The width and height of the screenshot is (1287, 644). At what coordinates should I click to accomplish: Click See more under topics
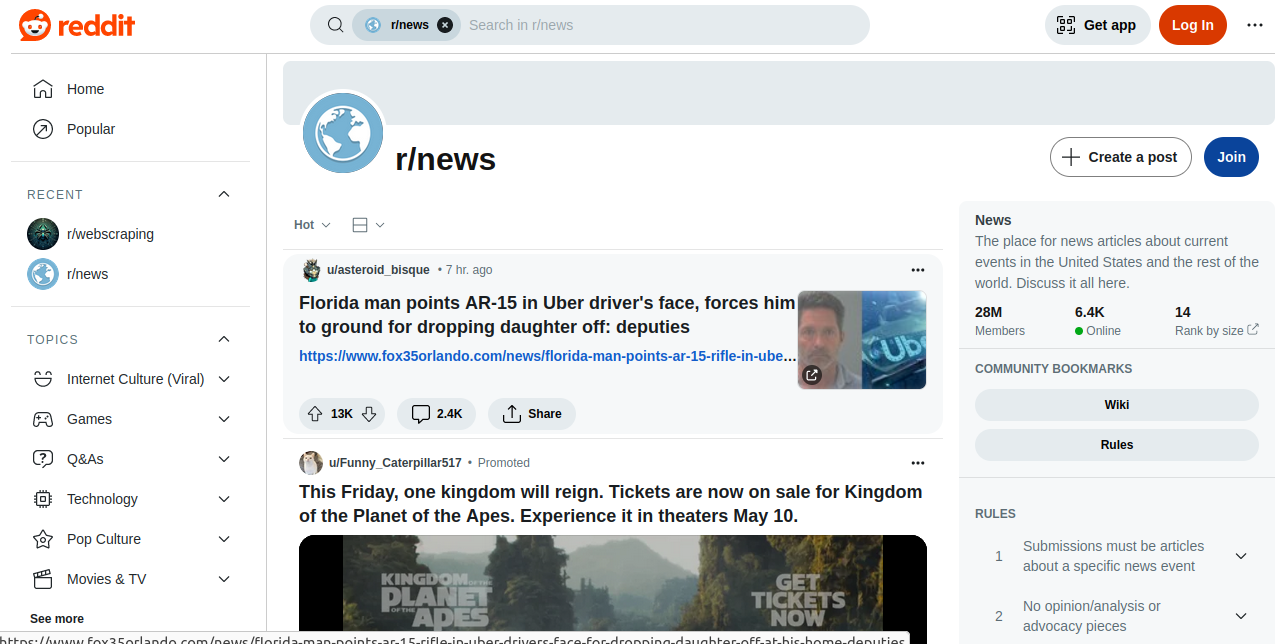[x=57, y=619]
